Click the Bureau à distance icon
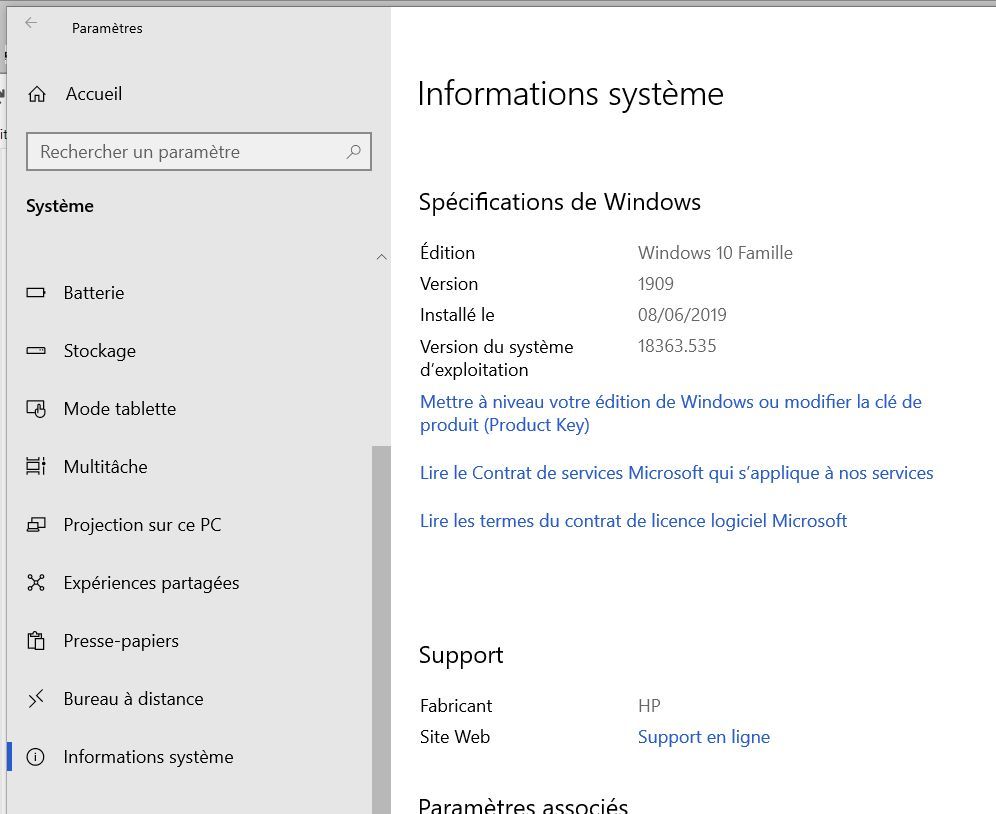 click(36, 699)
